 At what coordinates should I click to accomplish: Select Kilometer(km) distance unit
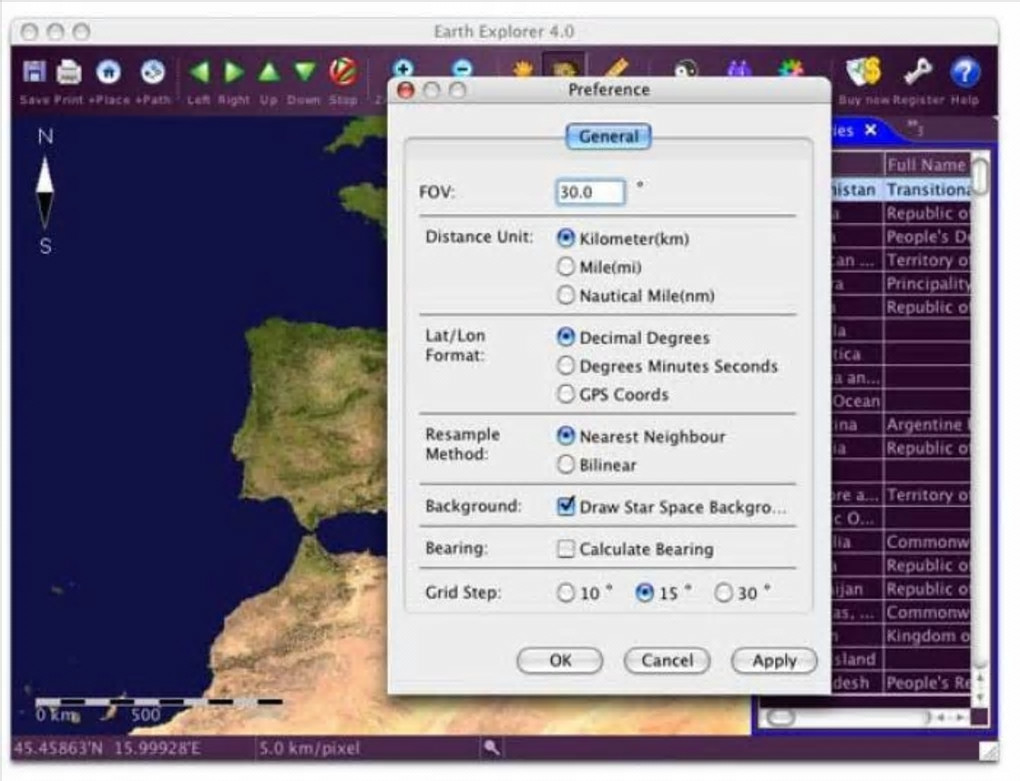click(566, 238)
